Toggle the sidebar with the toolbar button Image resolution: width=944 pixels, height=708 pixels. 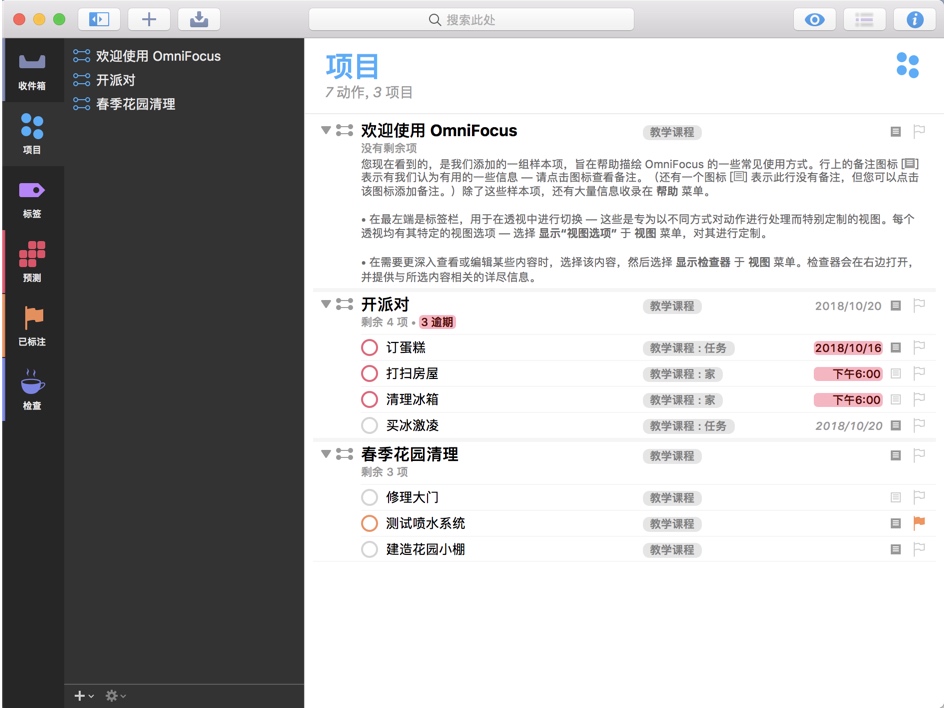(x=99, y=19)
